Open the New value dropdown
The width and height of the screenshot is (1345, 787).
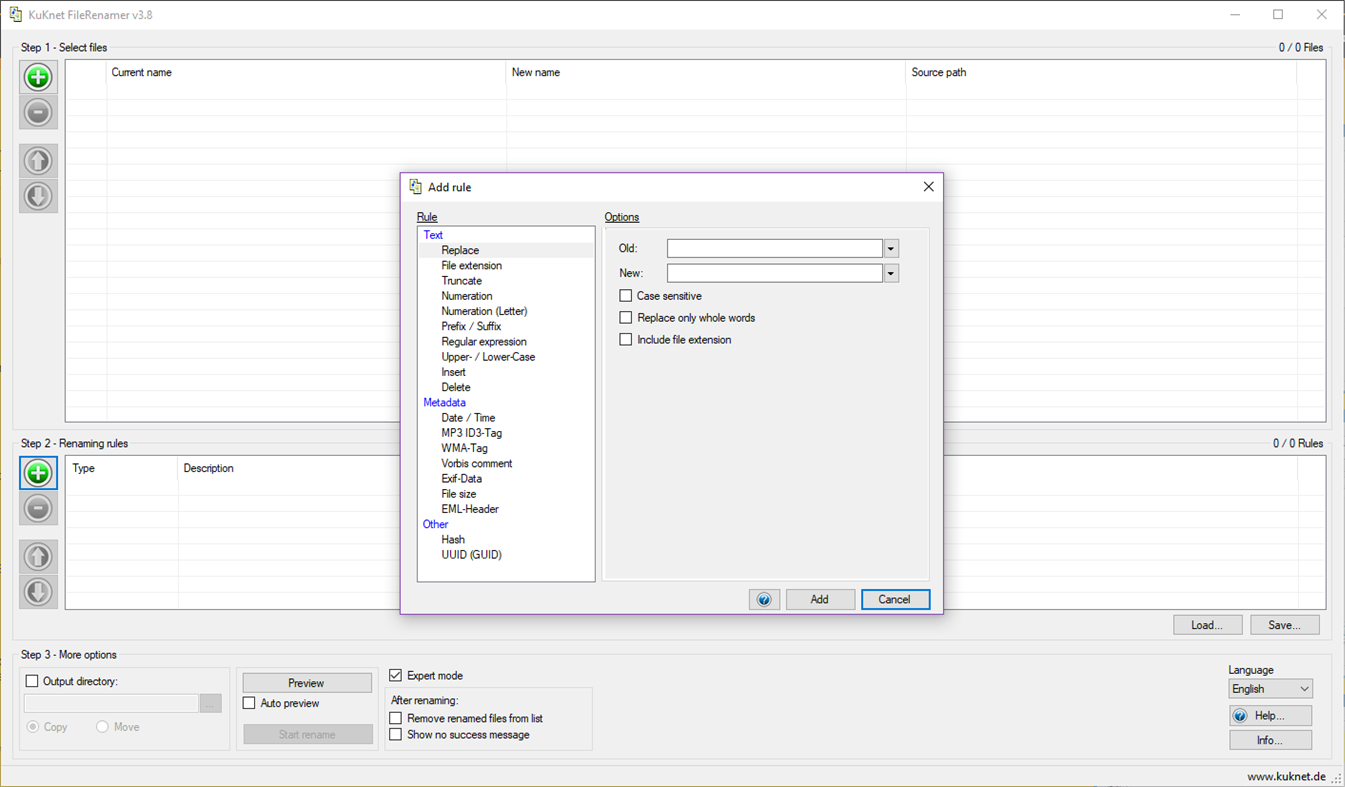coord(890,272)
